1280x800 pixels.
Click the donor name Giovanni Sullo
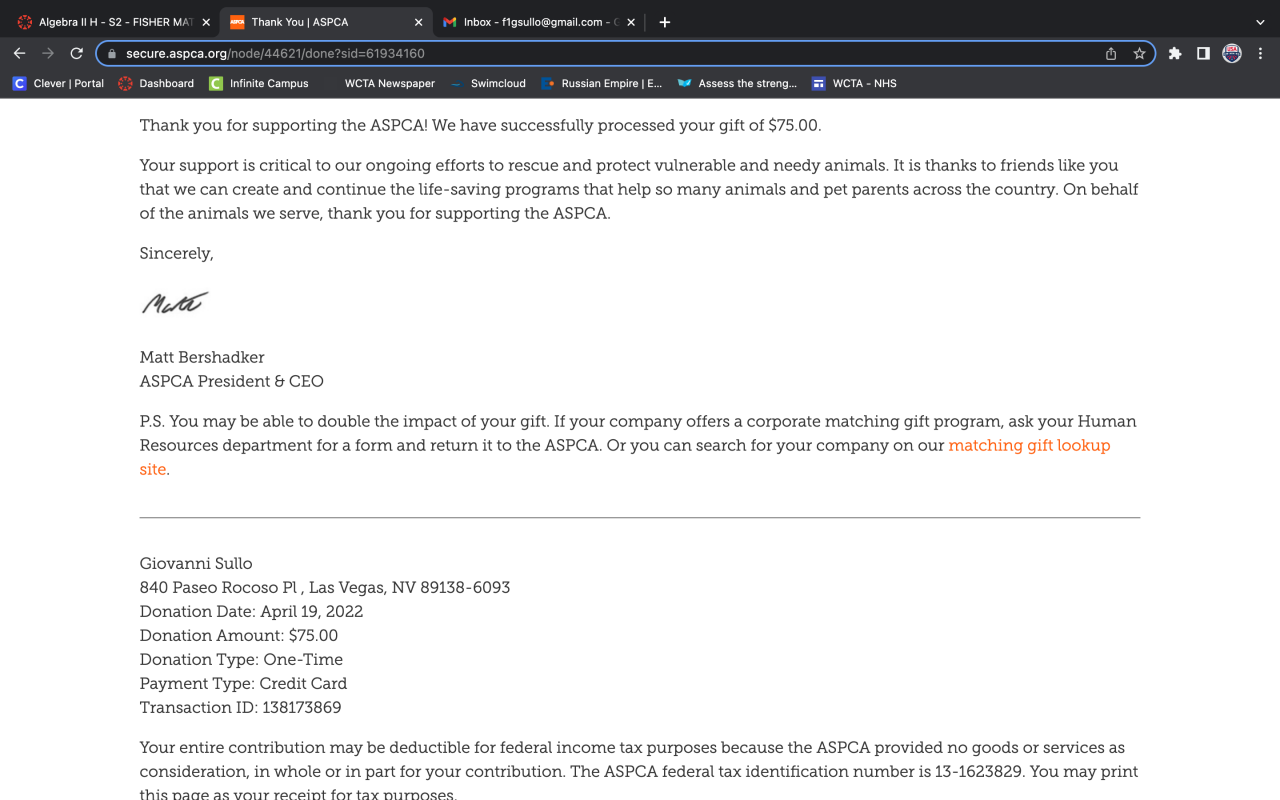(x=196, y=564)
